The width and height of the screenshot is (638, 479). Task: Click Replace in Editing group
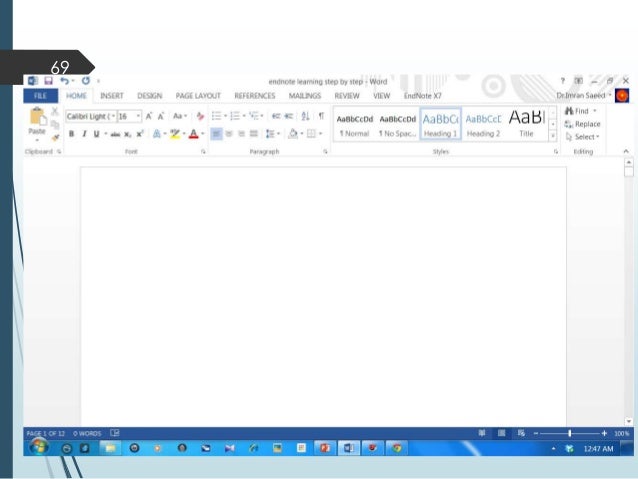pos(583,124)
